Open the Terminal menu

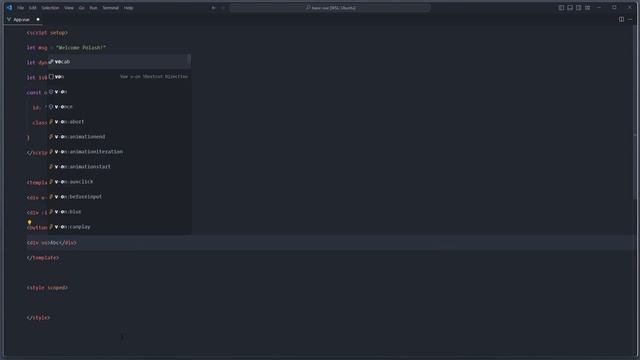coord(110,8)
